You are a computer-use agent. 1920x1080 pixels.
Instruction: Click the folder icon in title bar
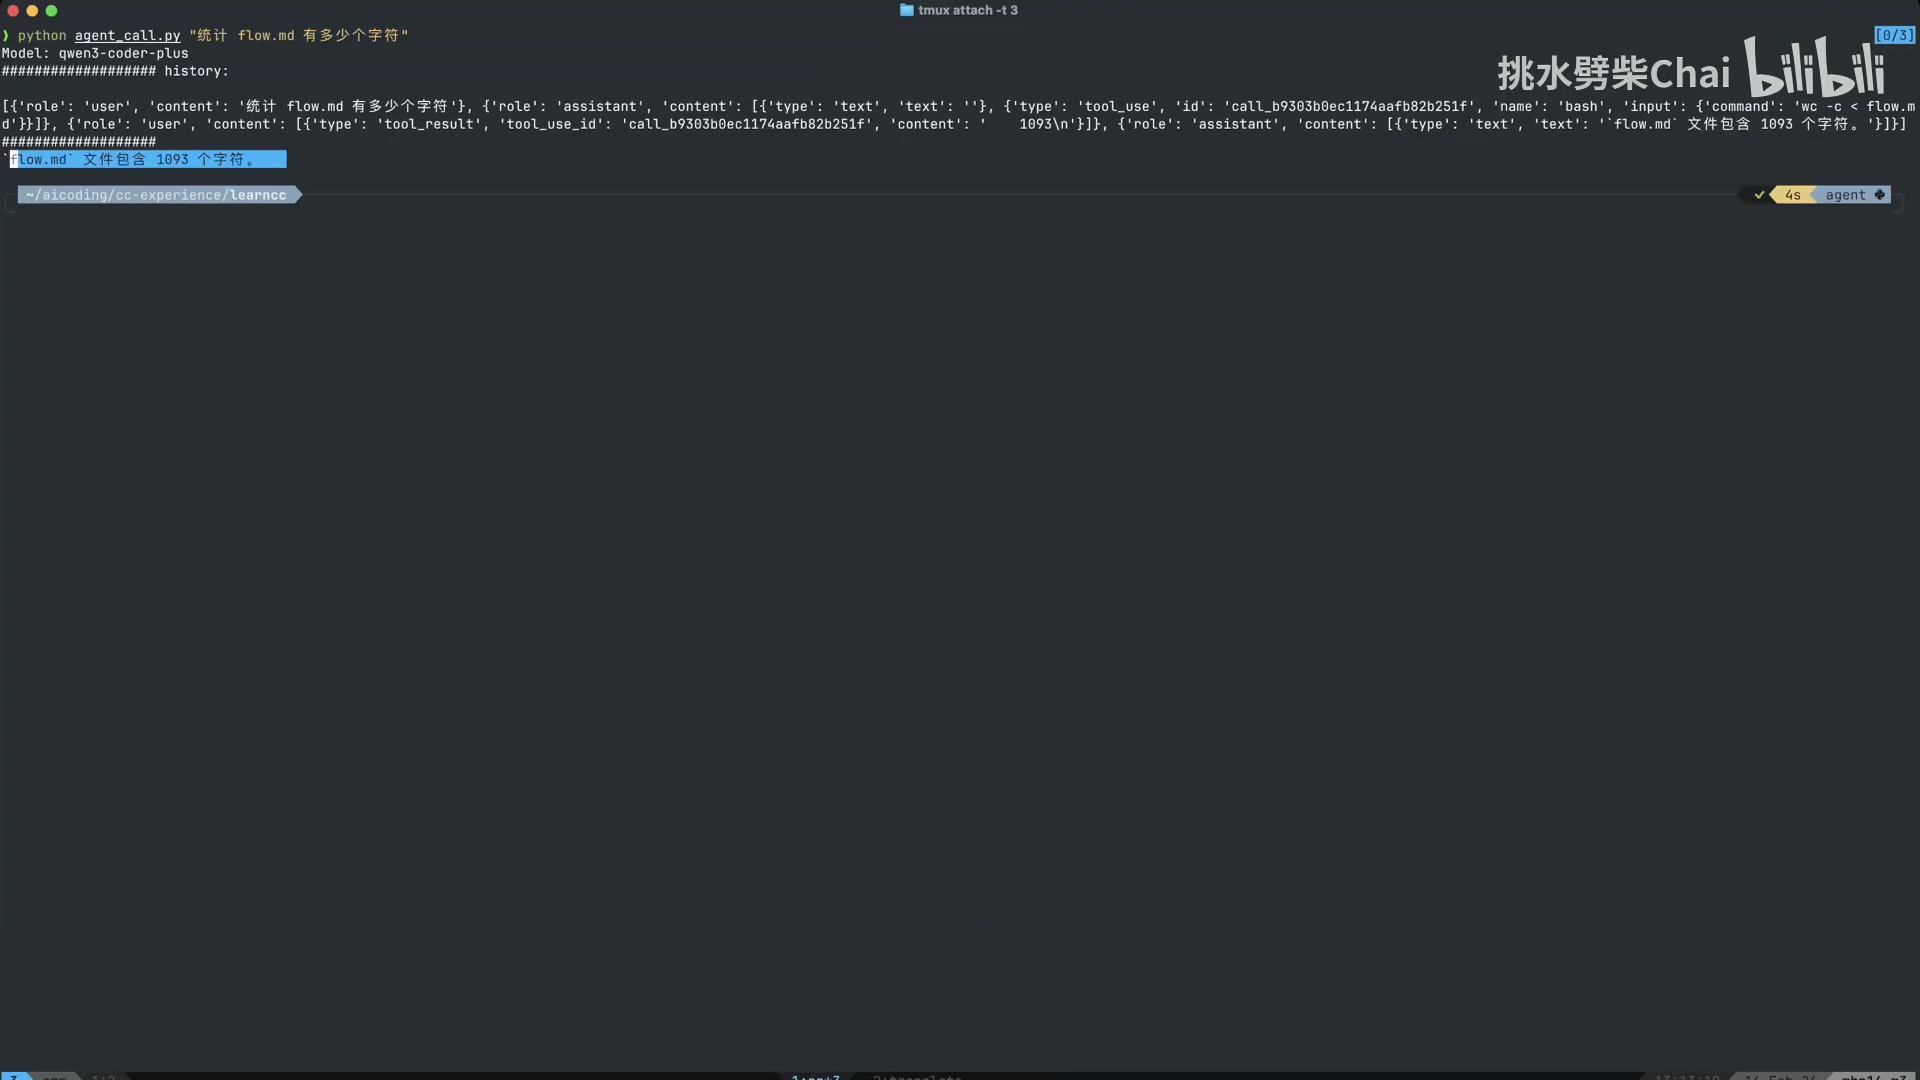[906, 10]
